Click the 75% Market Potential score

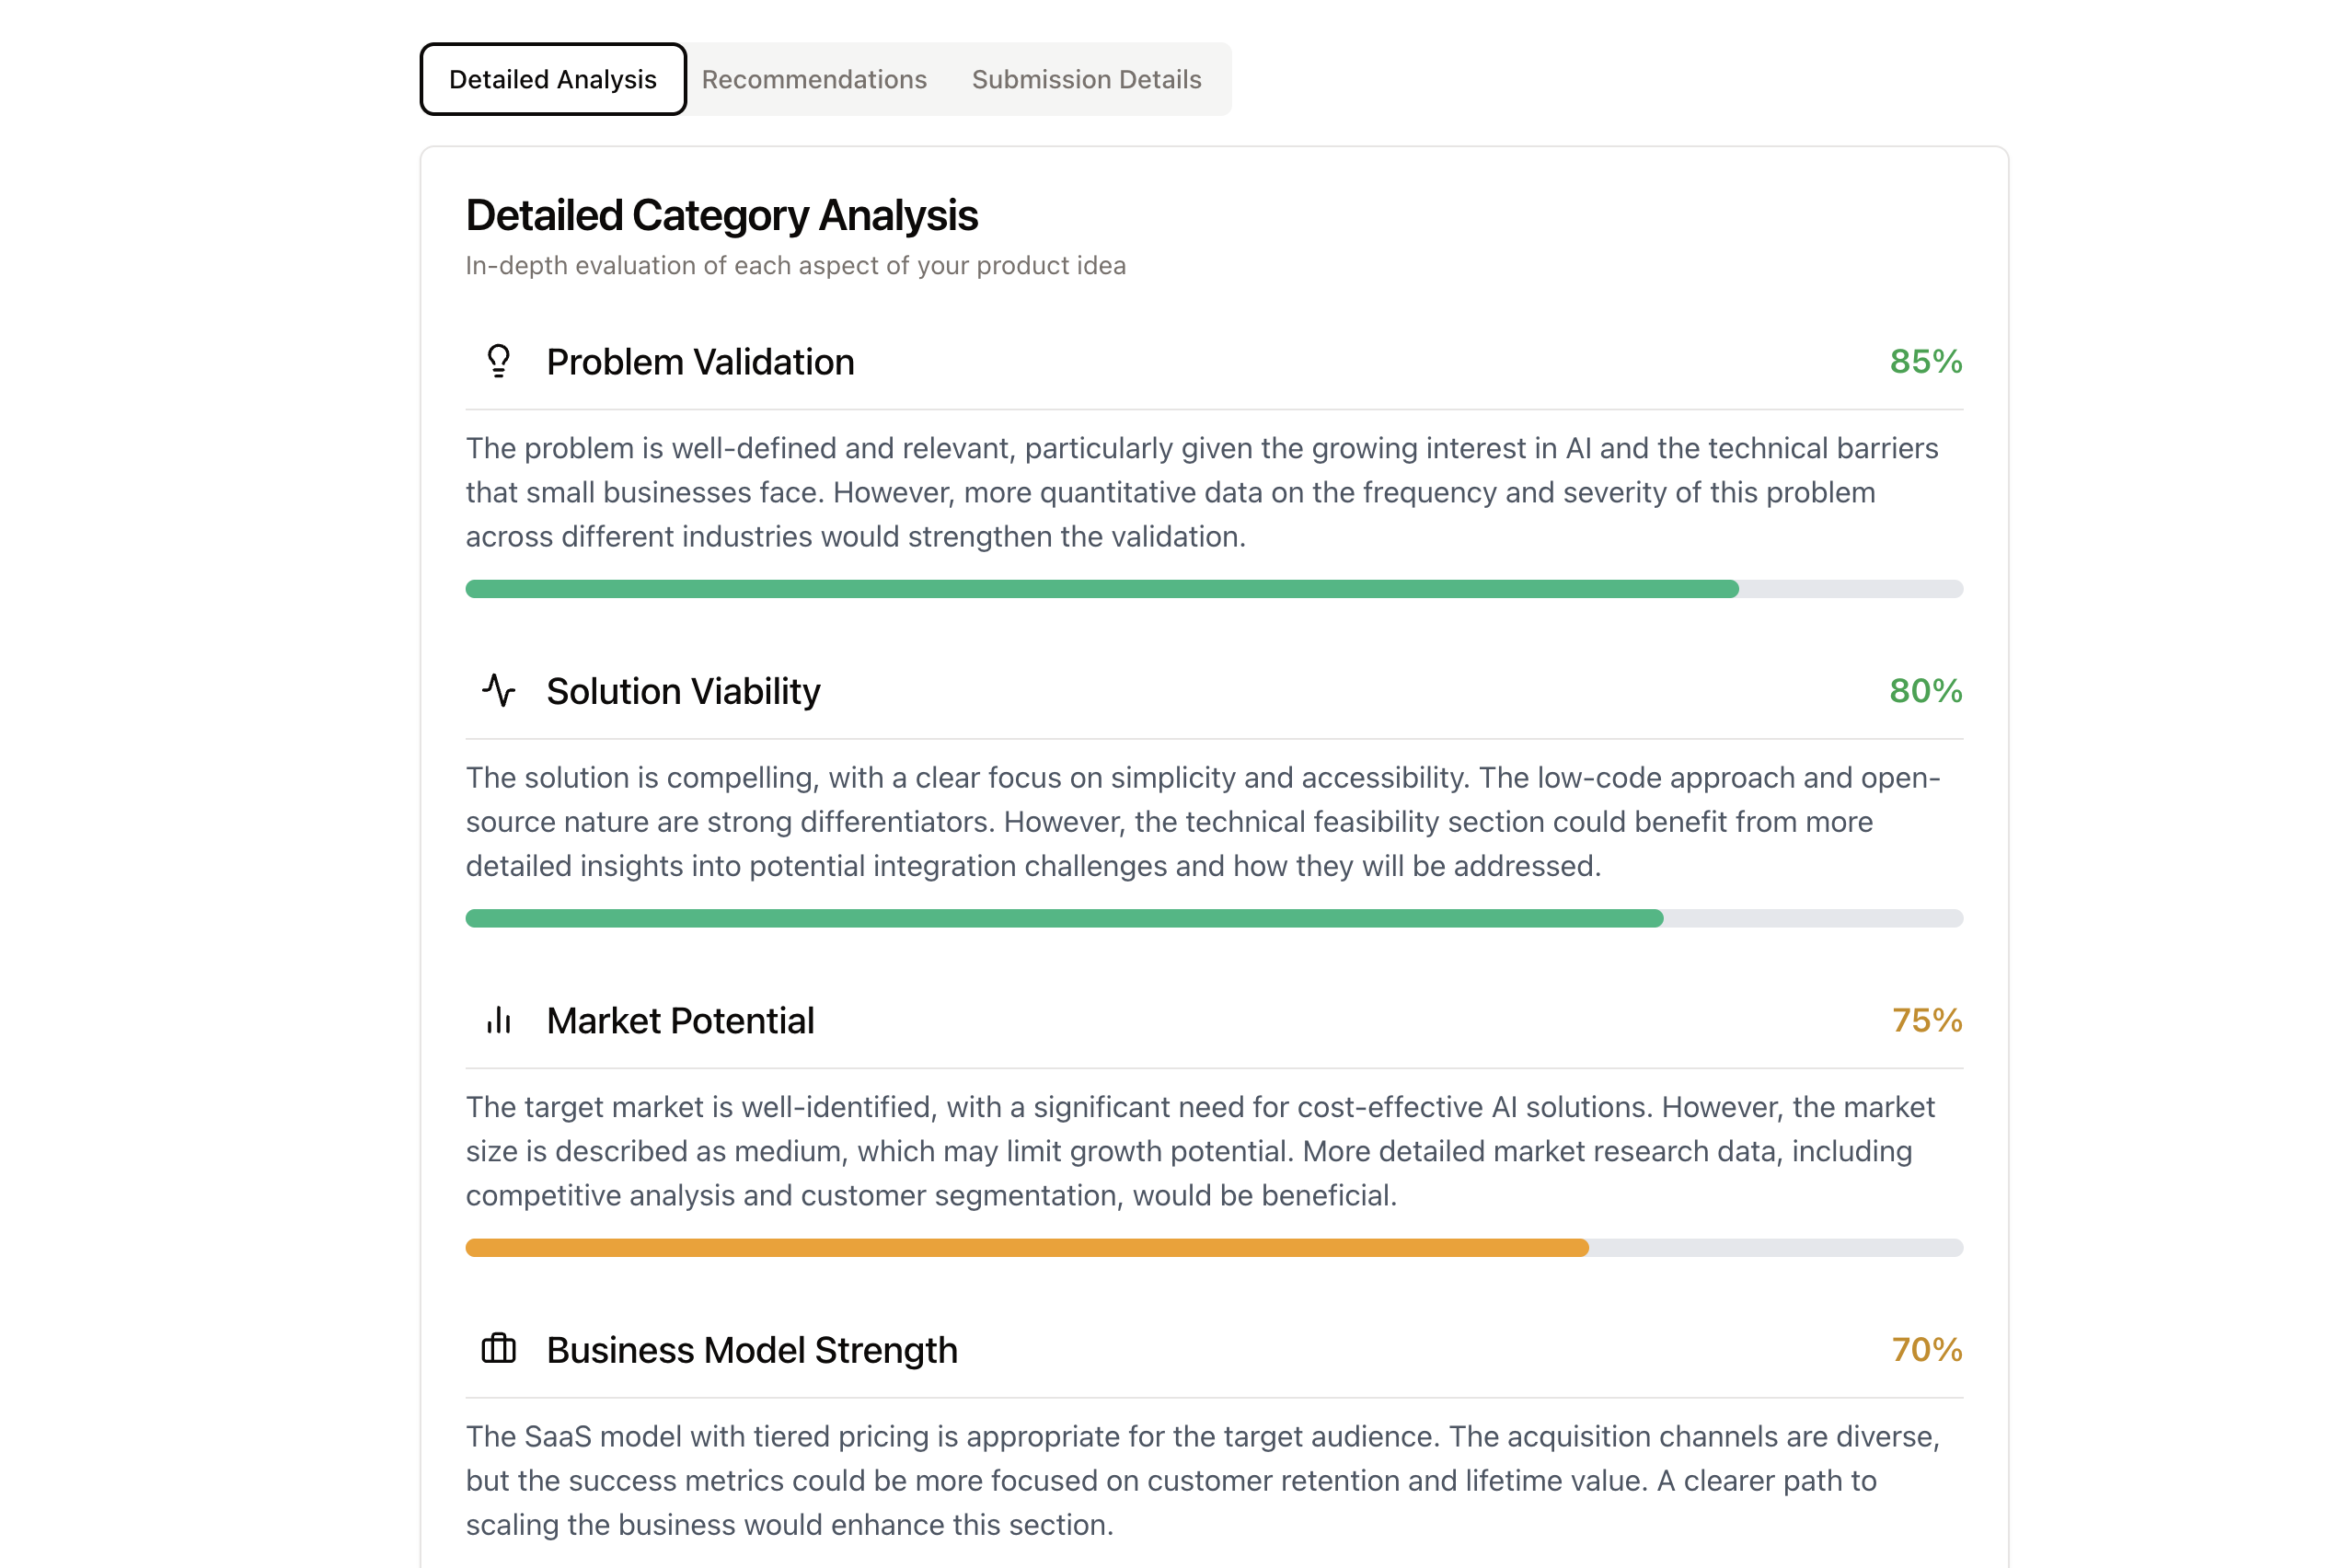[x=1926, y=1020]
